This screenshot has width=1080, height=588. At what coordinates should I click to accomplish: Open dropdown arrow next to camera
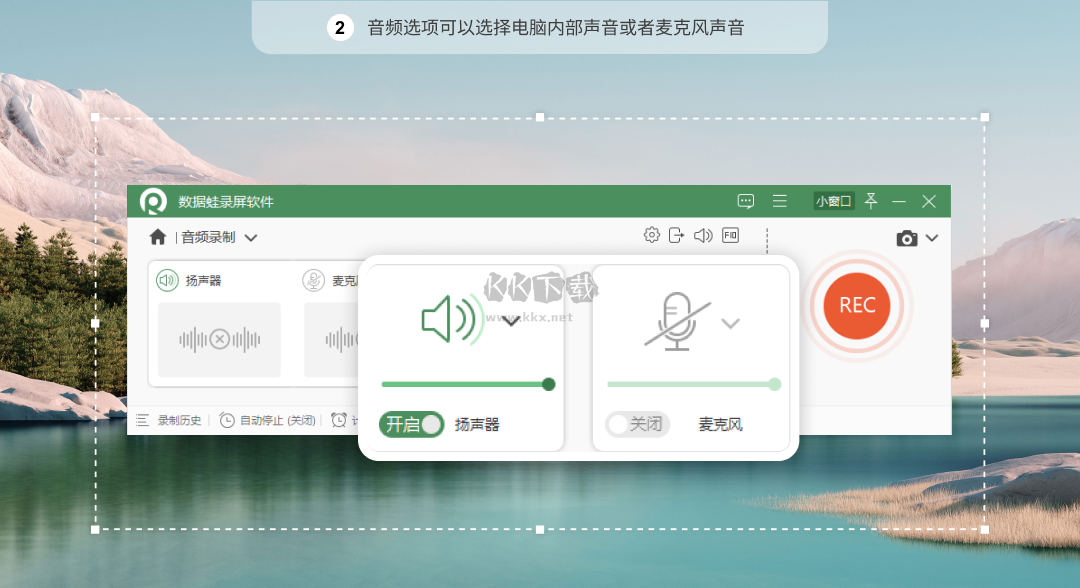point(932,238)
